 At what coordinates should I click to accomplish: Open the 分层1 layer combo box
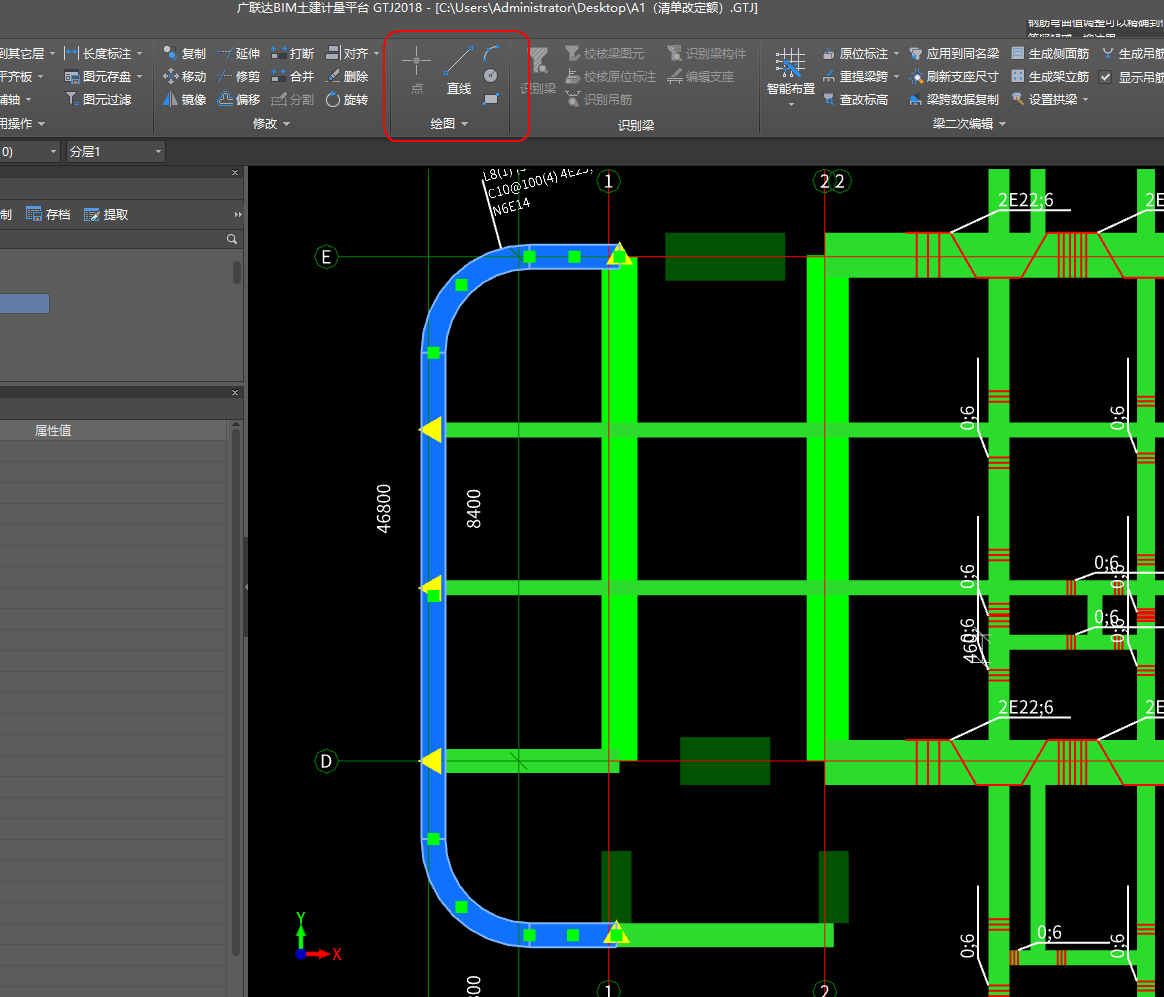(115, 151)
